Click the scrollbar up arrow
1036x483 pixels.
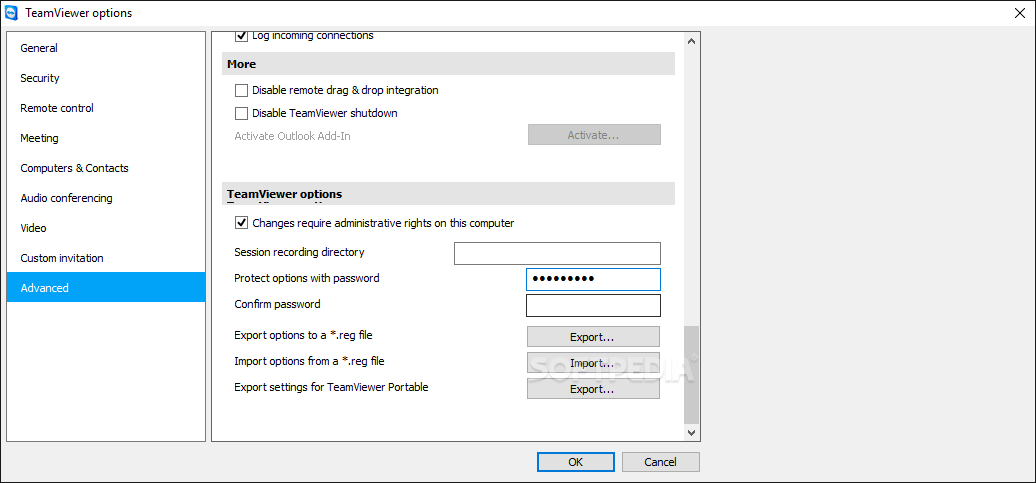coord(692,41)
